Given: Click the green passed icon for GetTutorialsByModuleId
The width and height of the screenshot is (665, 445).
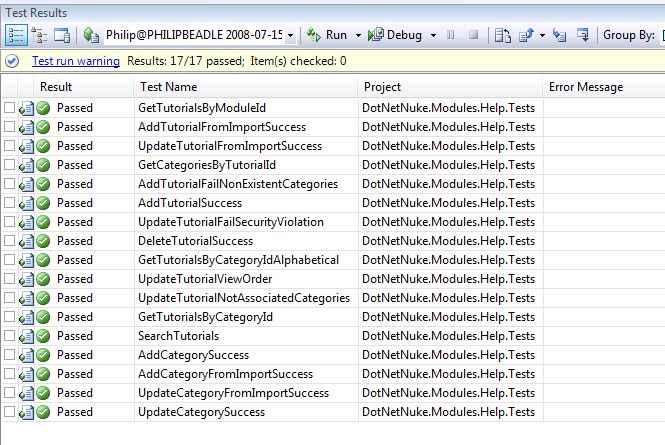Looking at the screenshot, I should [x=43, y=108].
